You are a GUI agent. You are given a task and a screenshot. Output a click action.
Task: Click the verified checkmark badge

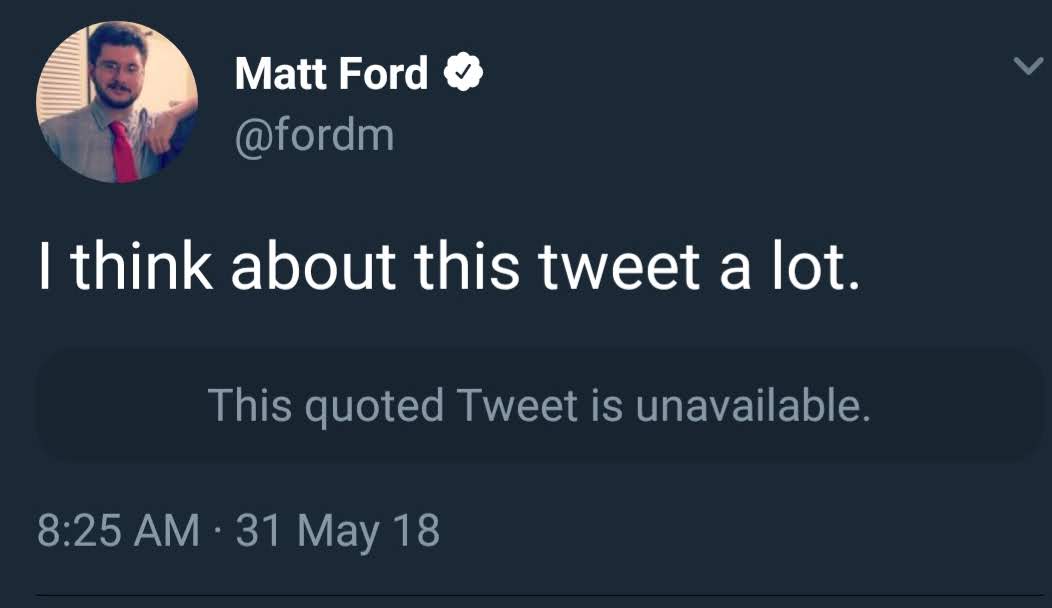pos(464,74)
